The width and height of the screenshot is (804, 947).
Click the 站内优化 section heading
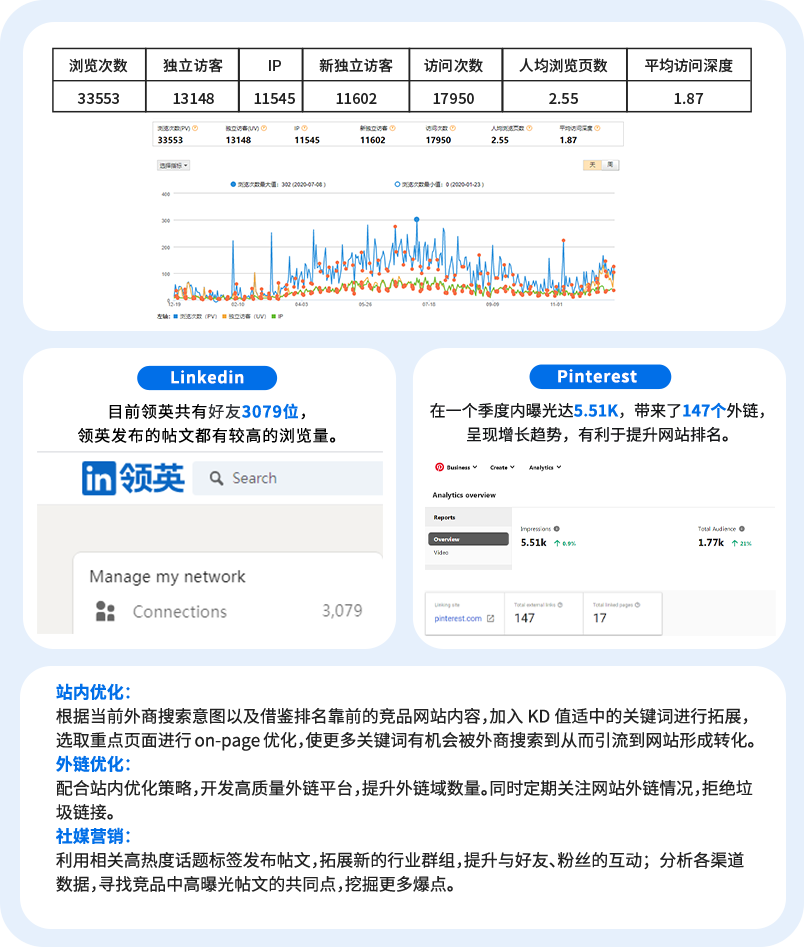(93, 692)
